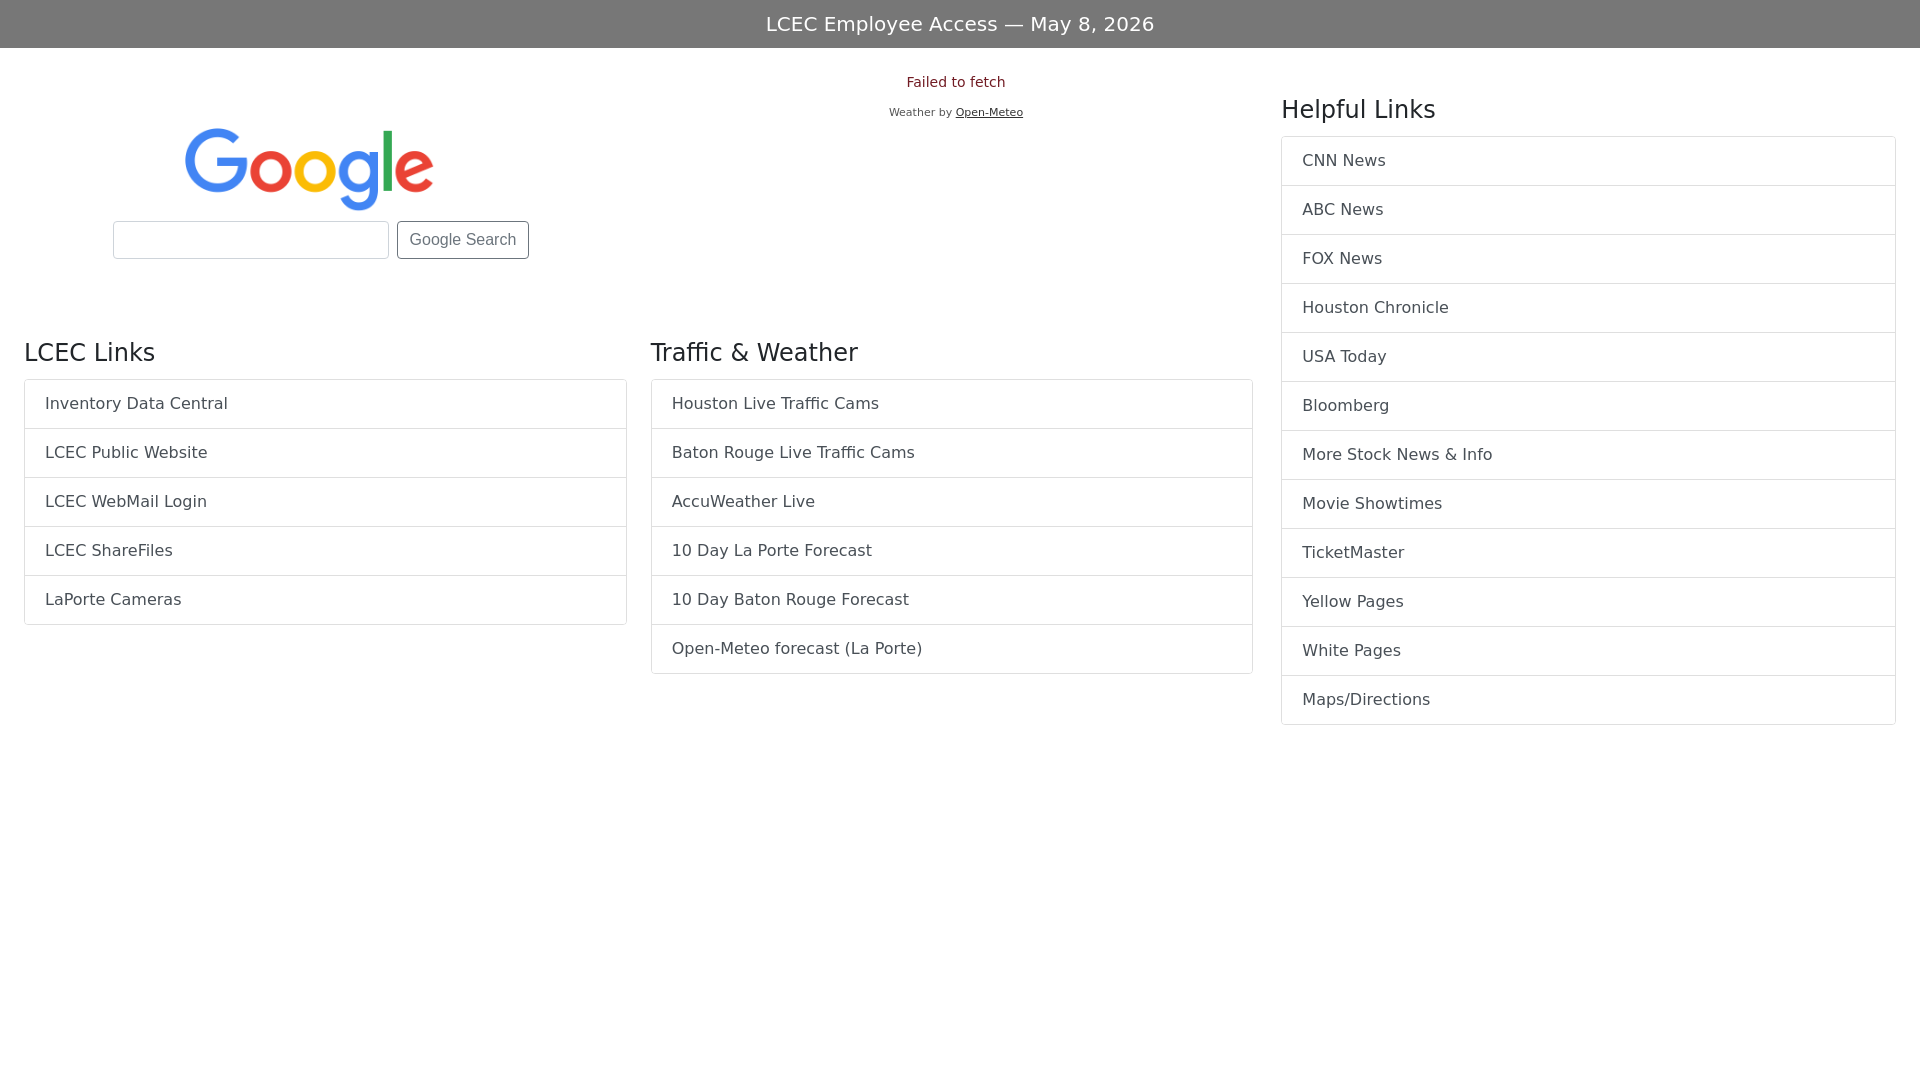The width and height of the screenshot is (1920, 1080).
Task: Open ABC News link
Action: click(x=1588, y=210)
